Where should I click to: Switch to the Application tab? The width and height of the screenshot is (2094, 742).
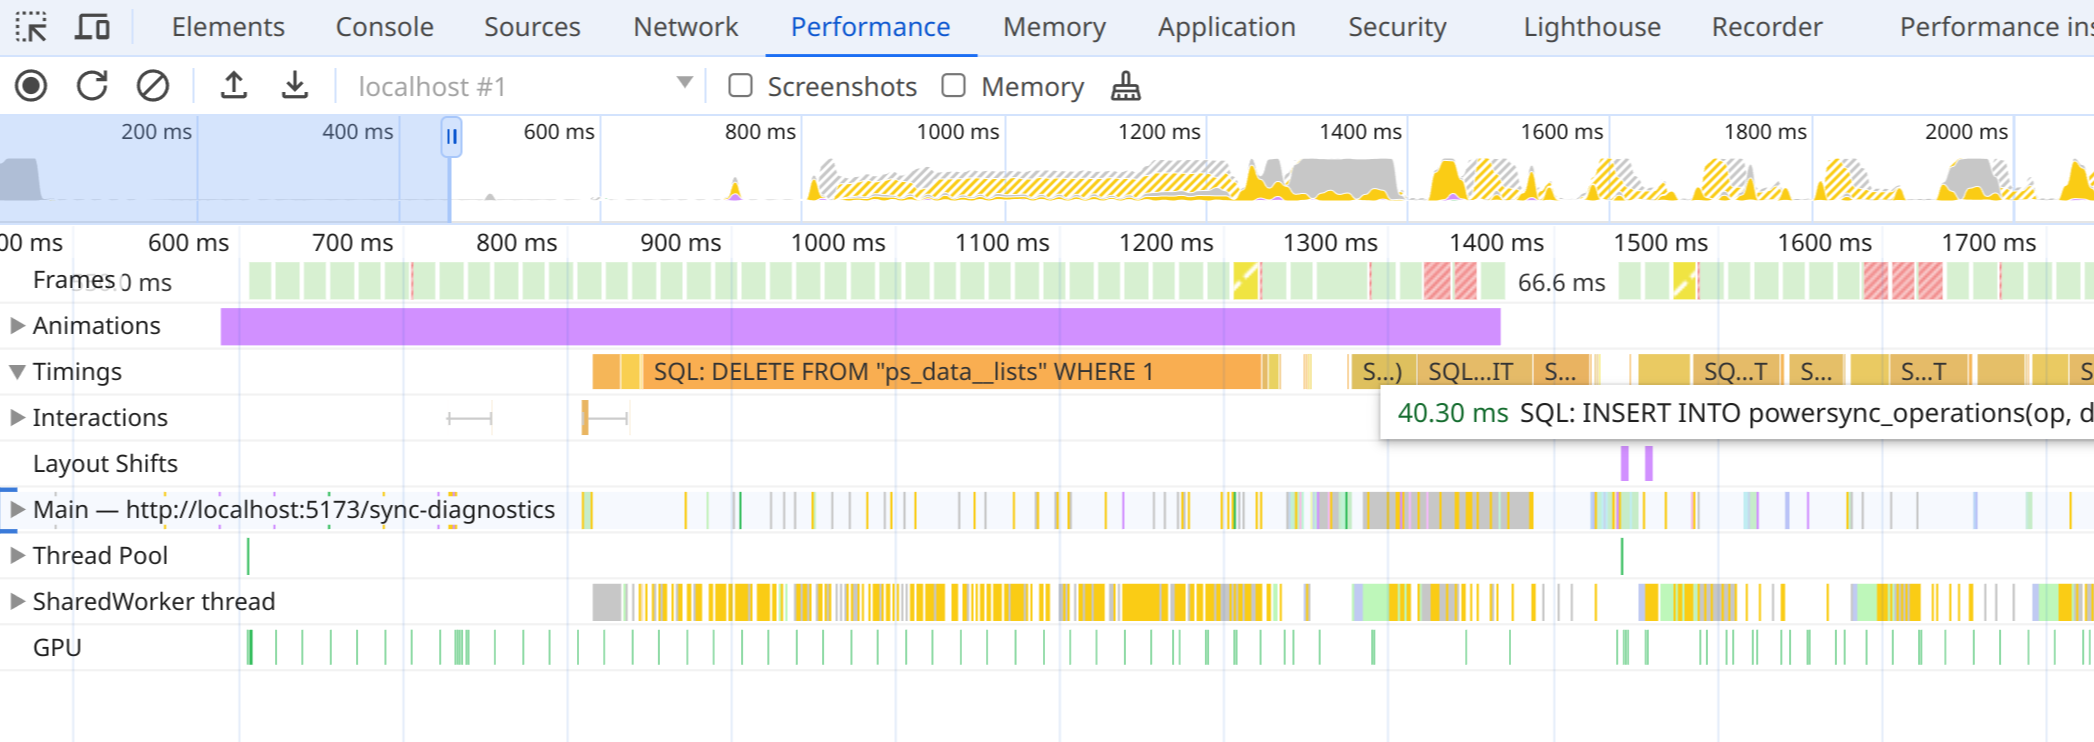click(x=1227, y=27)
